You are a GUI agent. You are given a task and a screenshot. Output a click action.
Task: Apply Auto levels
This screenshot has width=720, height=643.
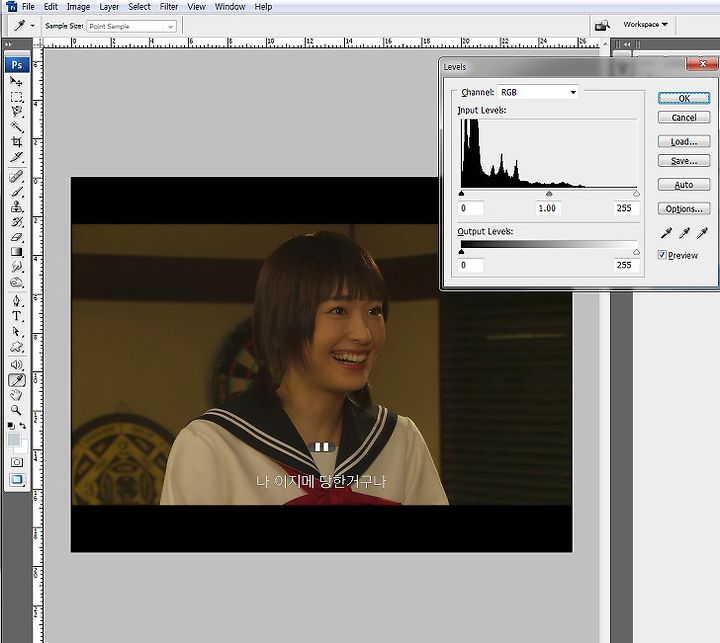(x=684, y=185)
